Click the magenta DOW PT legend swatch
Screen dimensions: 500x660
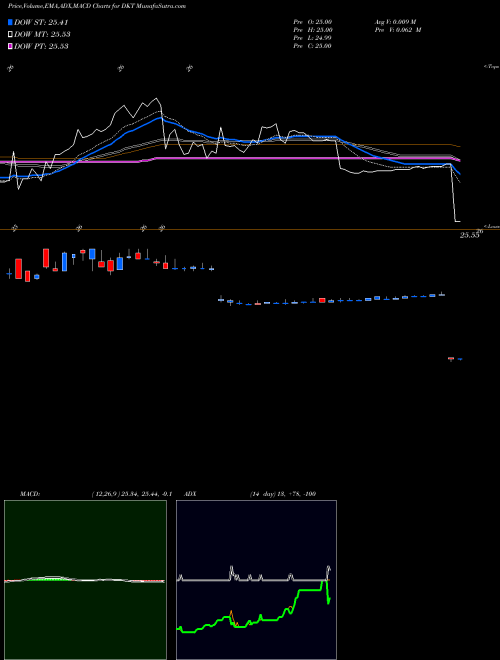coord(10,46)
